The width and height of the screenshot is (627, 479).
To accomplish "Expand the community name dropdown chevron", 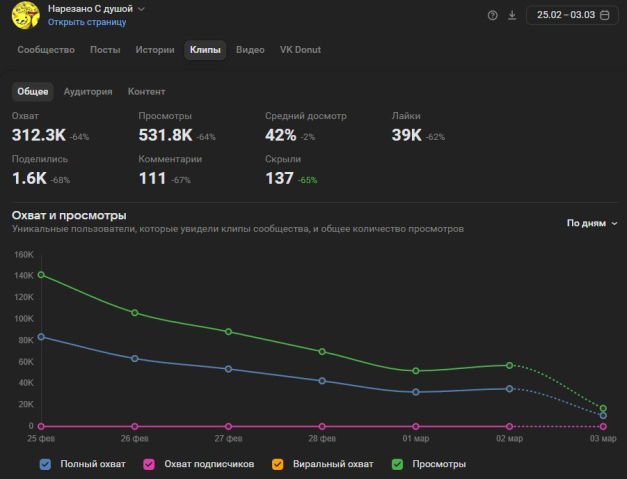I will click(141, 9).
